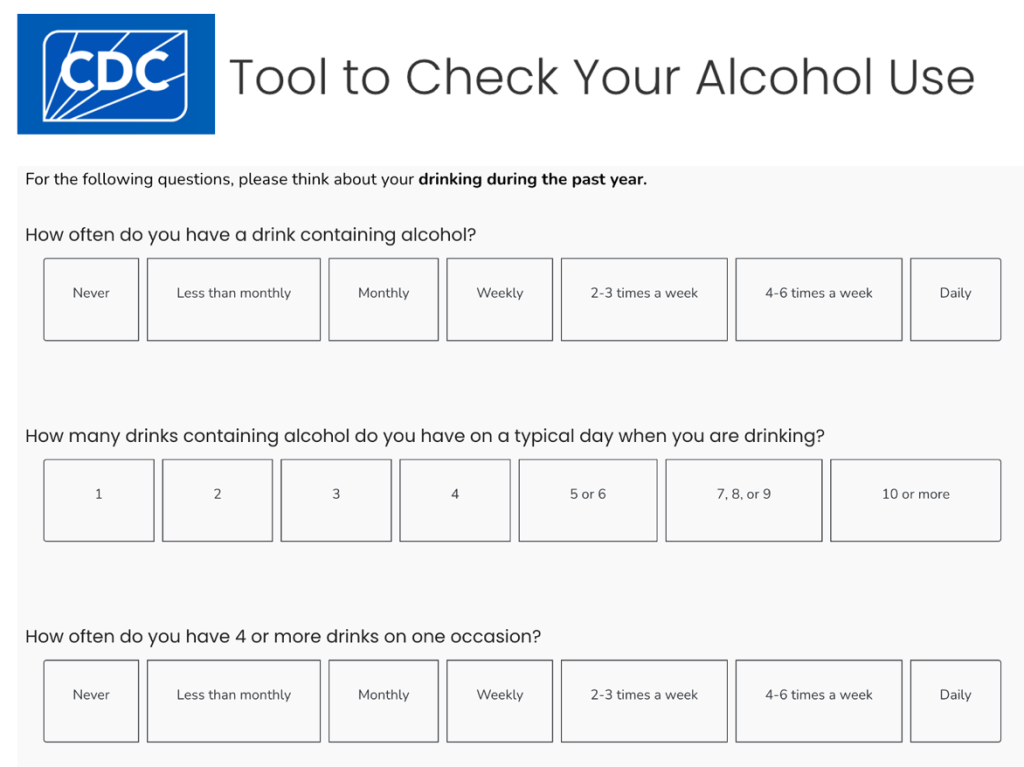The width and height of the screenshot is (1024, 767).
Task: Select 'Daily' for drinking frequency question
Action: tap(955, 299)
